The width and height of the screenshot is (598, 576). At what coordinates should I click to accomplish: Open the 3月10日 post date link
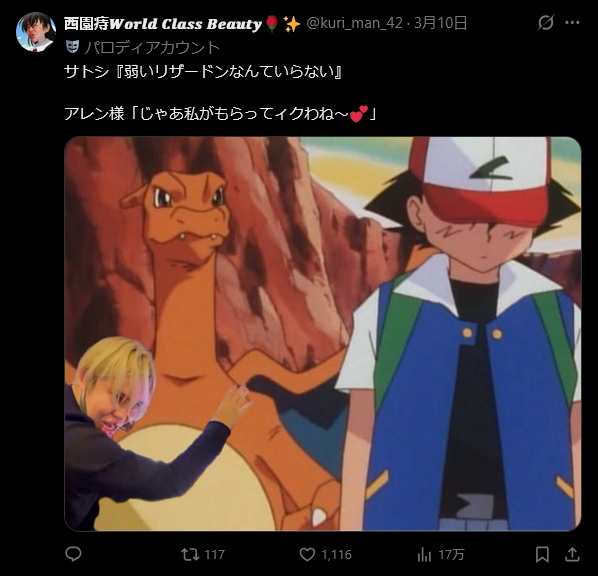pyautogui.click(x=440, y=23)
